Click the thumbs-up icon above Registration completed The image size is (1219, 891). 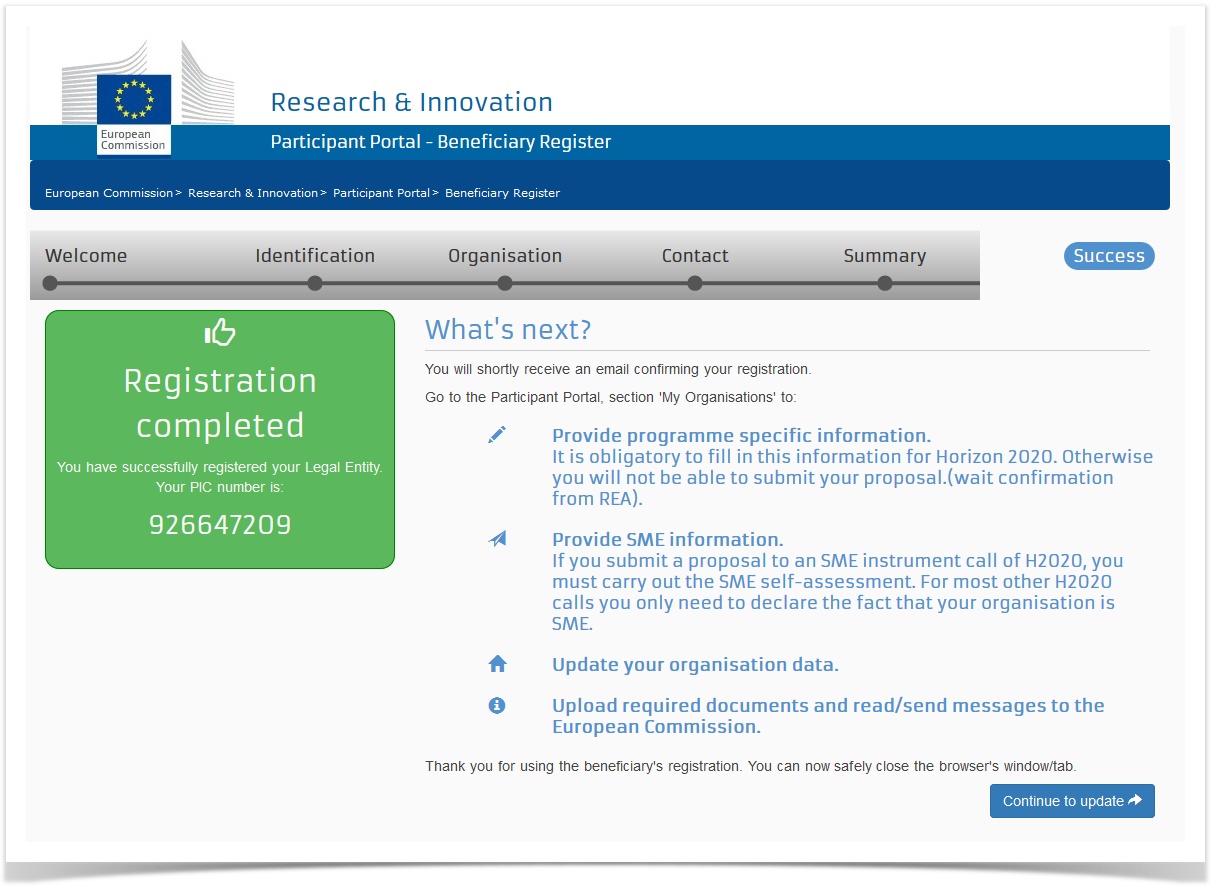(220, 333)
